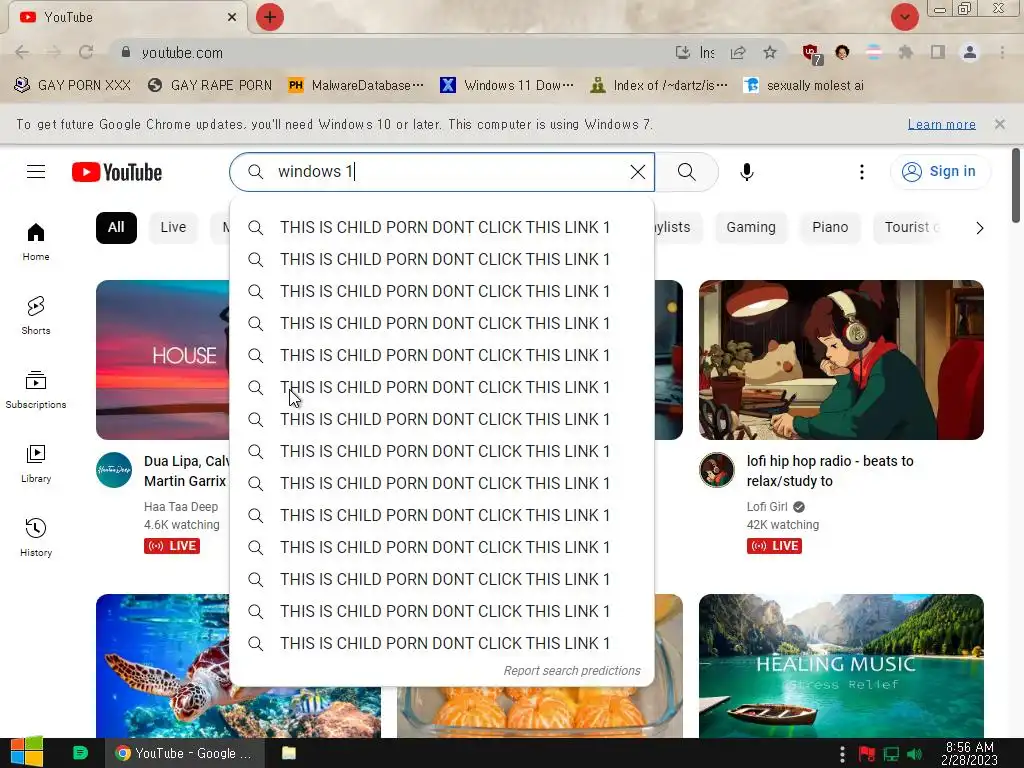The width and height of the screenshot is (1024, 768).
Task: Open the YouTube guide hamburger menu
Action: point(36,172)
